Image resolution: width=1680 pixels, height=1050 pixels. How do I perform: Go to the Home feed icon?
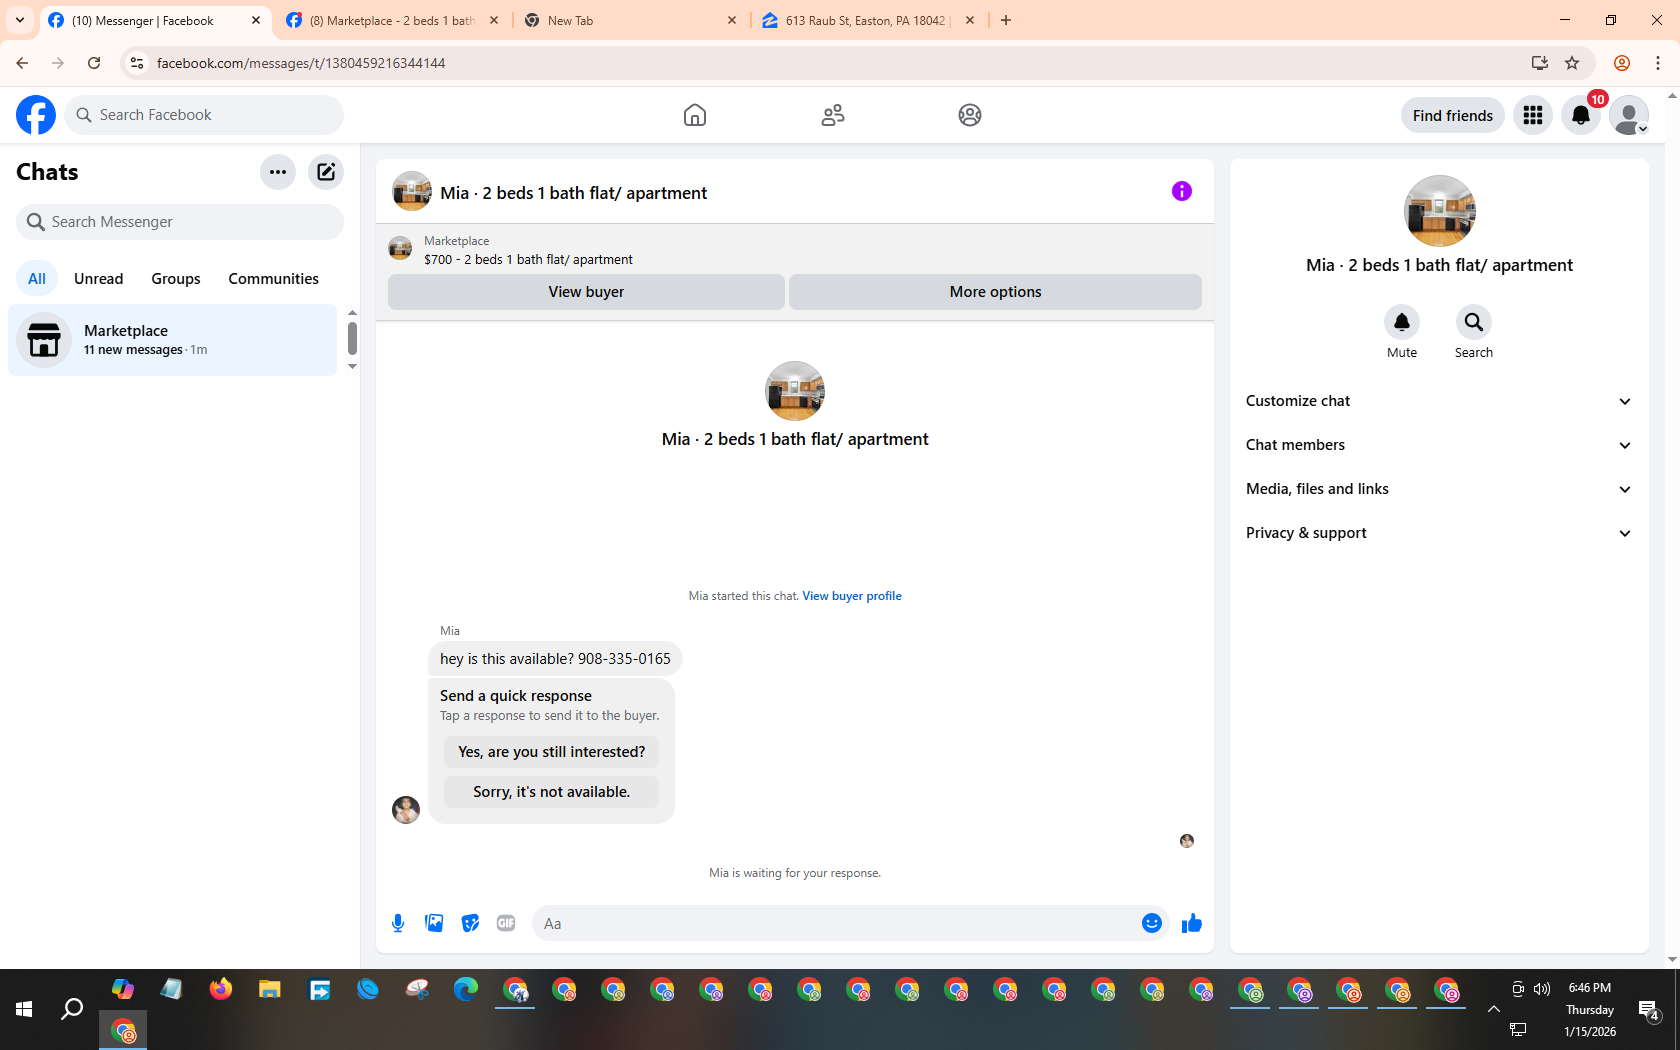pos(695,115)
